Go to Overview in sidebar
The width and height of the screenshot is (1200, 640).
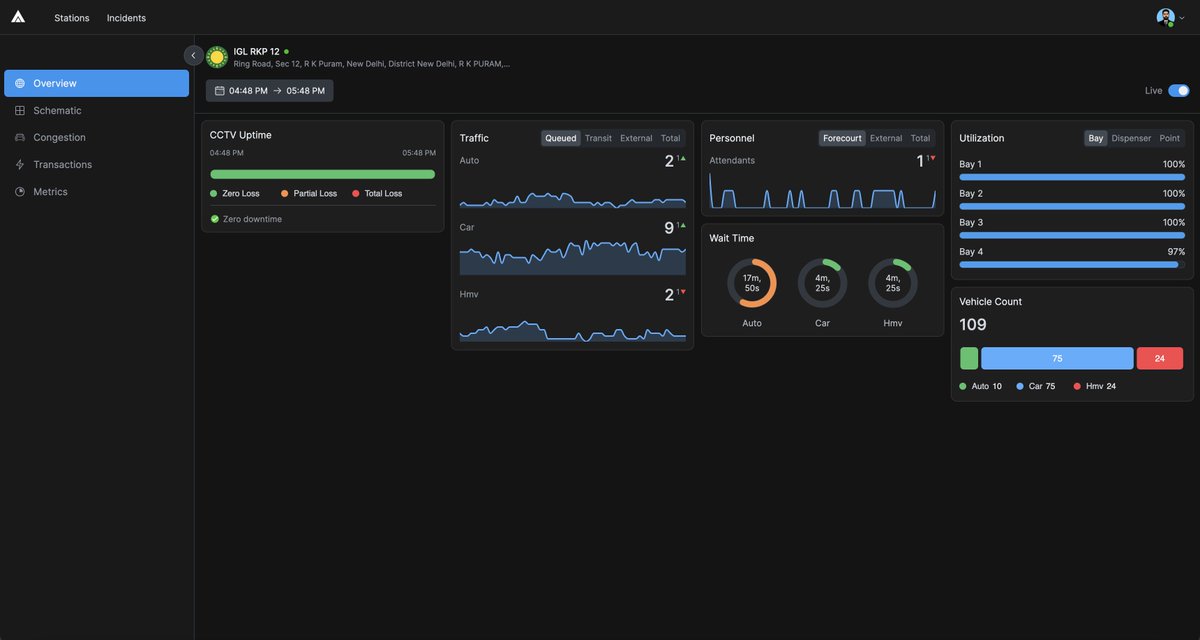coord(96,83)
